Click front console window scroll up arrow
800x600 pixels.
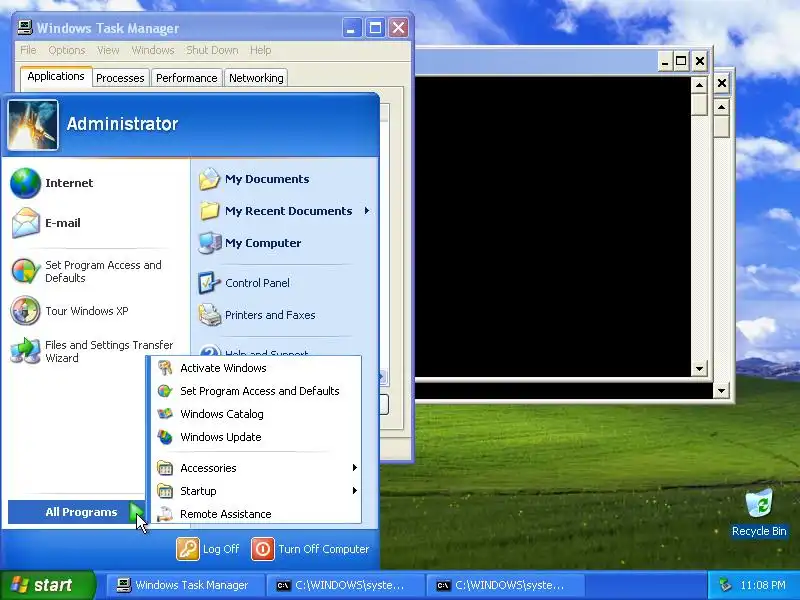pyautogui.click(x=699, y=85)
